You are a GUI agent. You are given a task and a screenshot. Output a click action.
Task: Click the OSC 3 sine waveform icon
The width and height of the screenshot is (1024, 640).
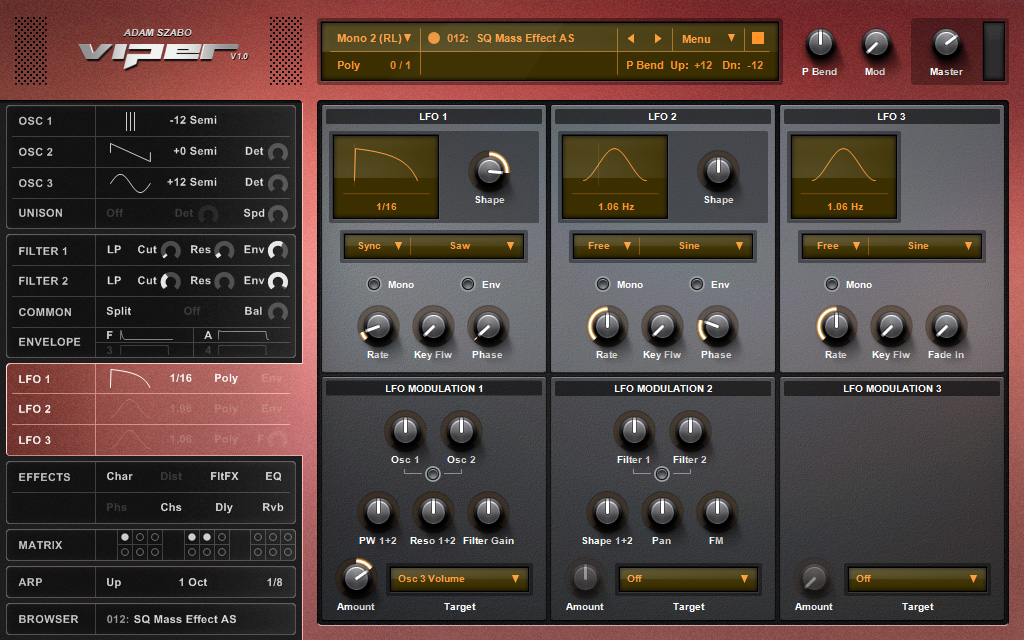pos(130,182)
